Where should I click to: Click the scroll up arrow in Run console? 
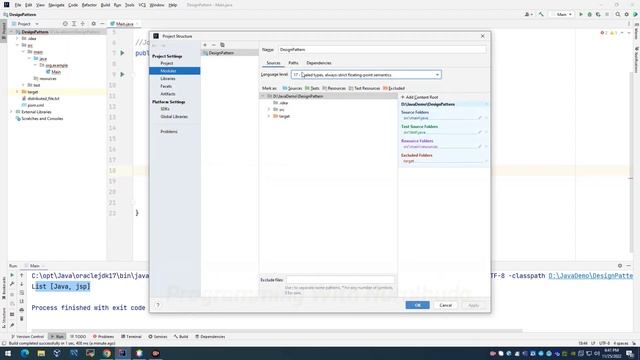coord(22,276)
